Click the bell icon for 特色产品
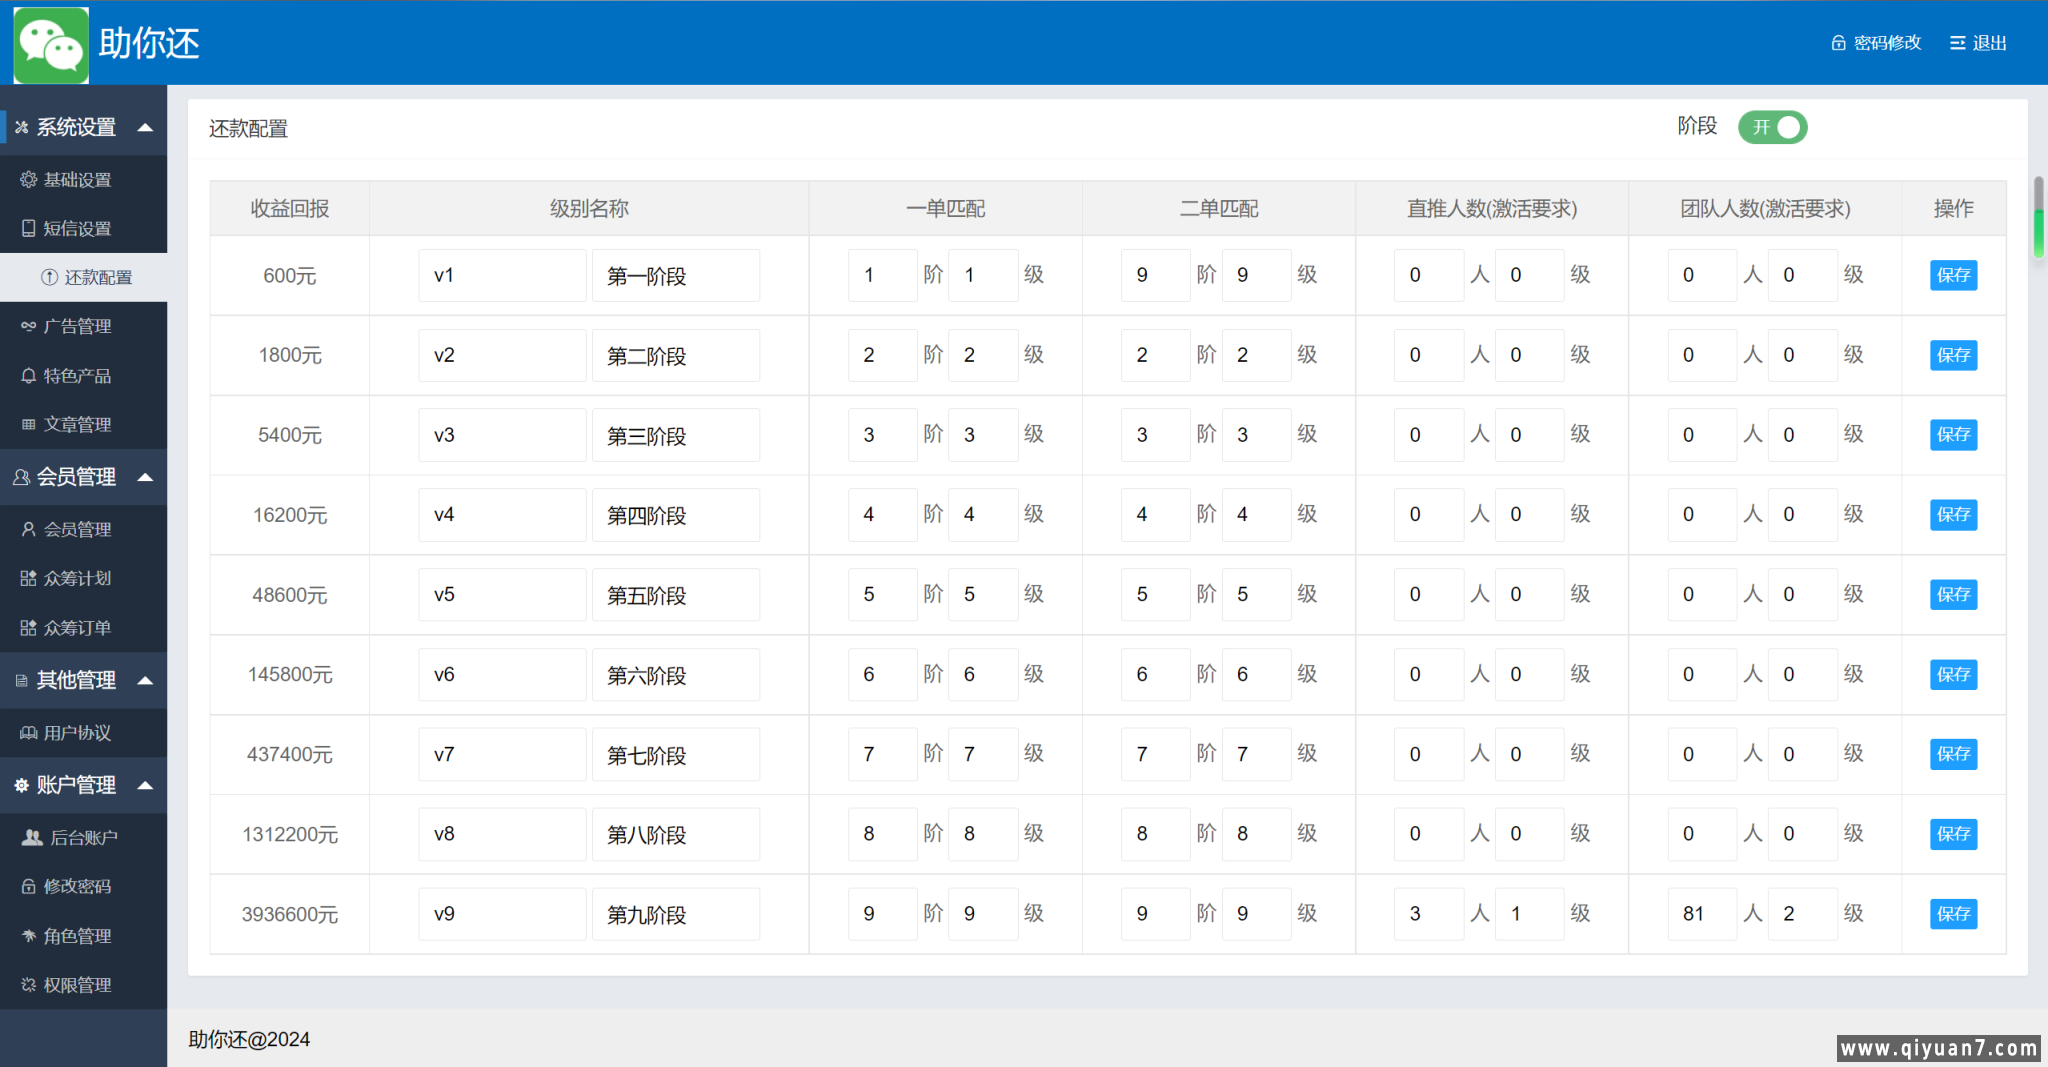This screenshot has height=1067, width=2048. click(x=29, y=376)
